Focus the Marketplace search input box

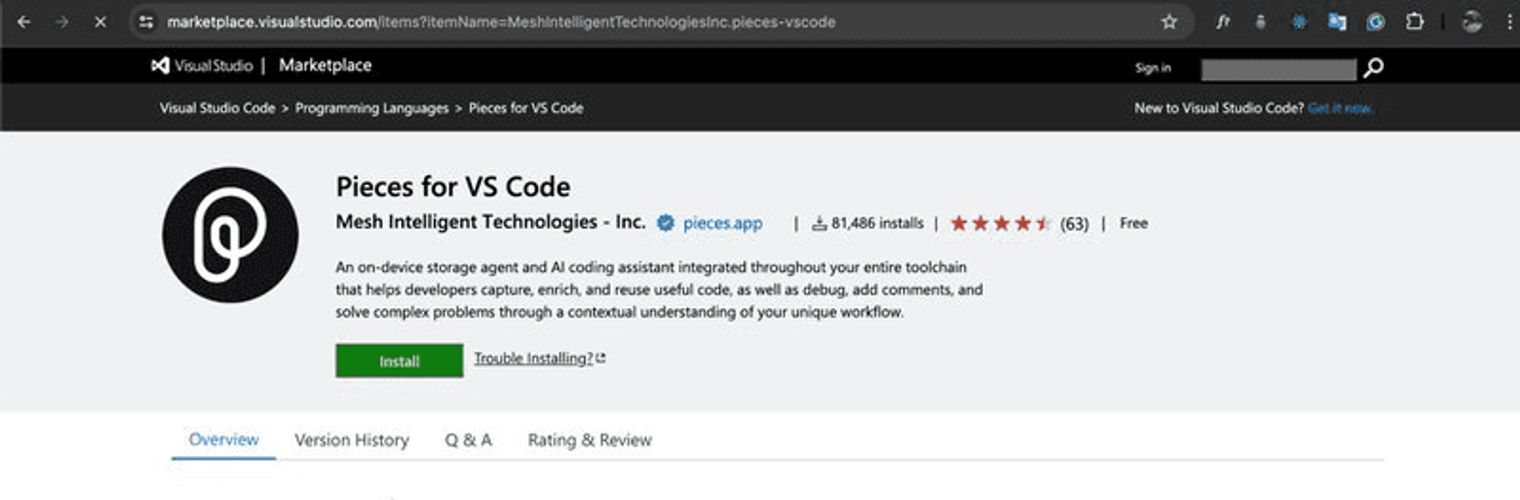[1279, 69]
